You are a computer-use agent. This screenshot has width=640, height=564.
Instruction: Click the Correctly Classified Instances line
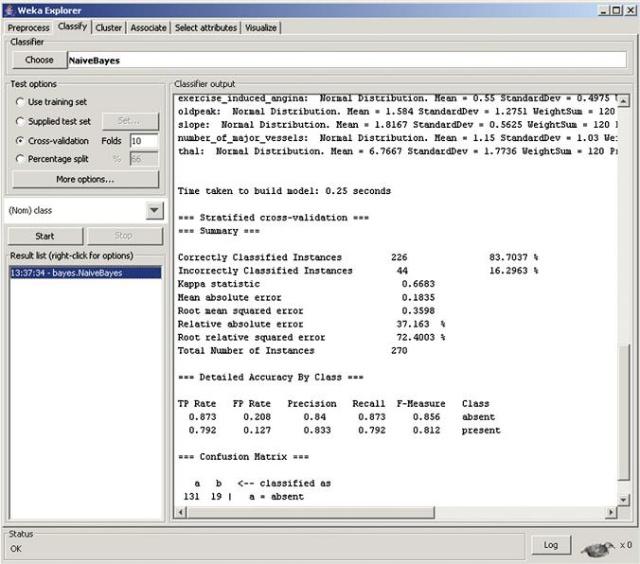tap(358, 258)
